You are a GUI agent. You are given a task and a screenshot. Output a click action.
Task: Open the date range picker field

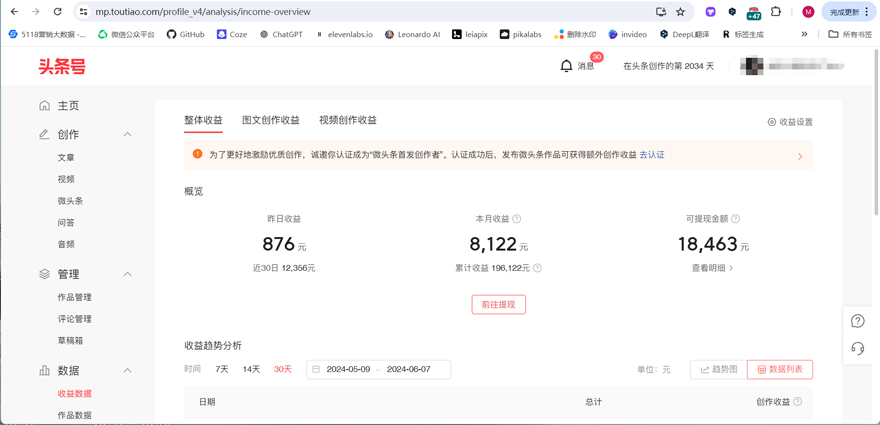coord(378,370)
